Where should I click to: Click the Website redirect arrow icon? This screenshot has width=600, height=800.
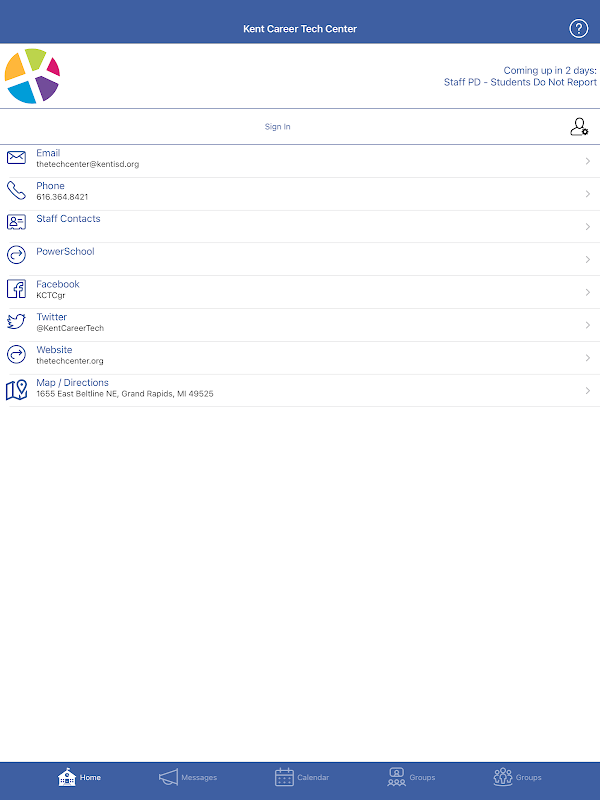click(16, 354)
